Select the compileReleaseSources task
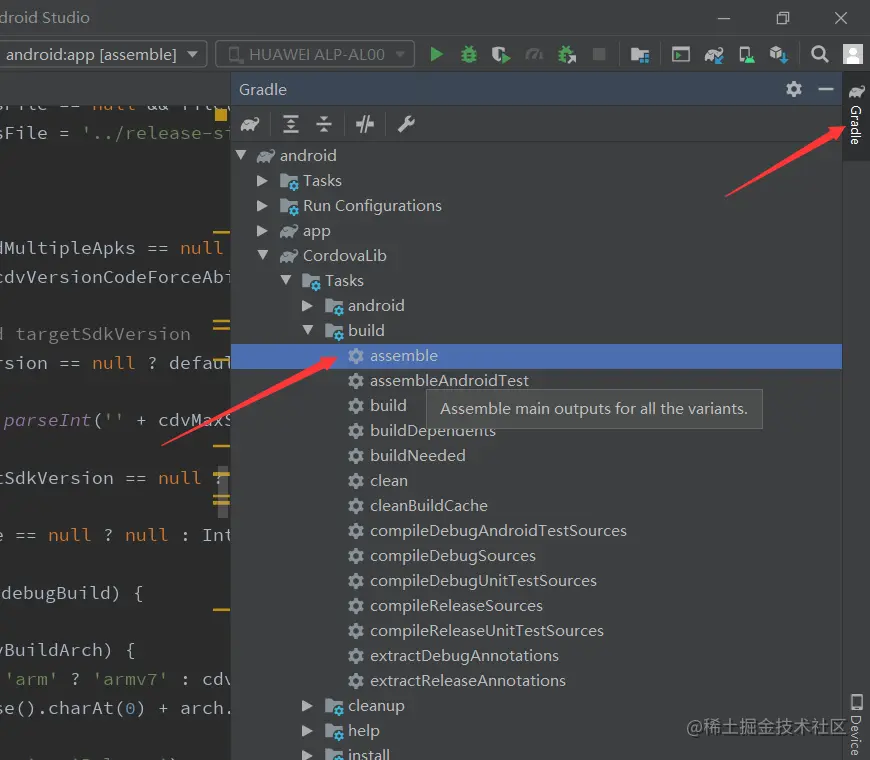The height and width of the screenshot is (760, 870). tap(456, 605)
